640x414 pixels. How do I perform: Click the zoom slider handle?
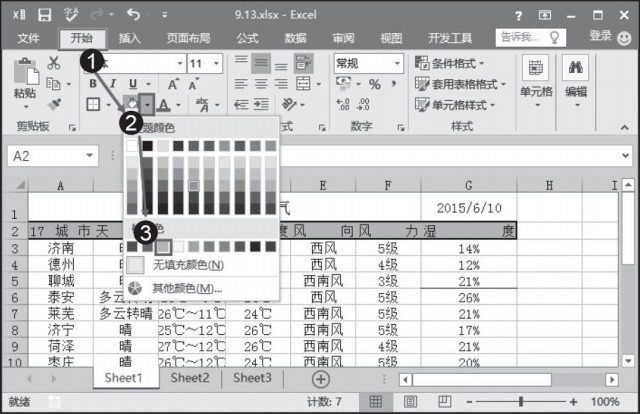[521, 402]
